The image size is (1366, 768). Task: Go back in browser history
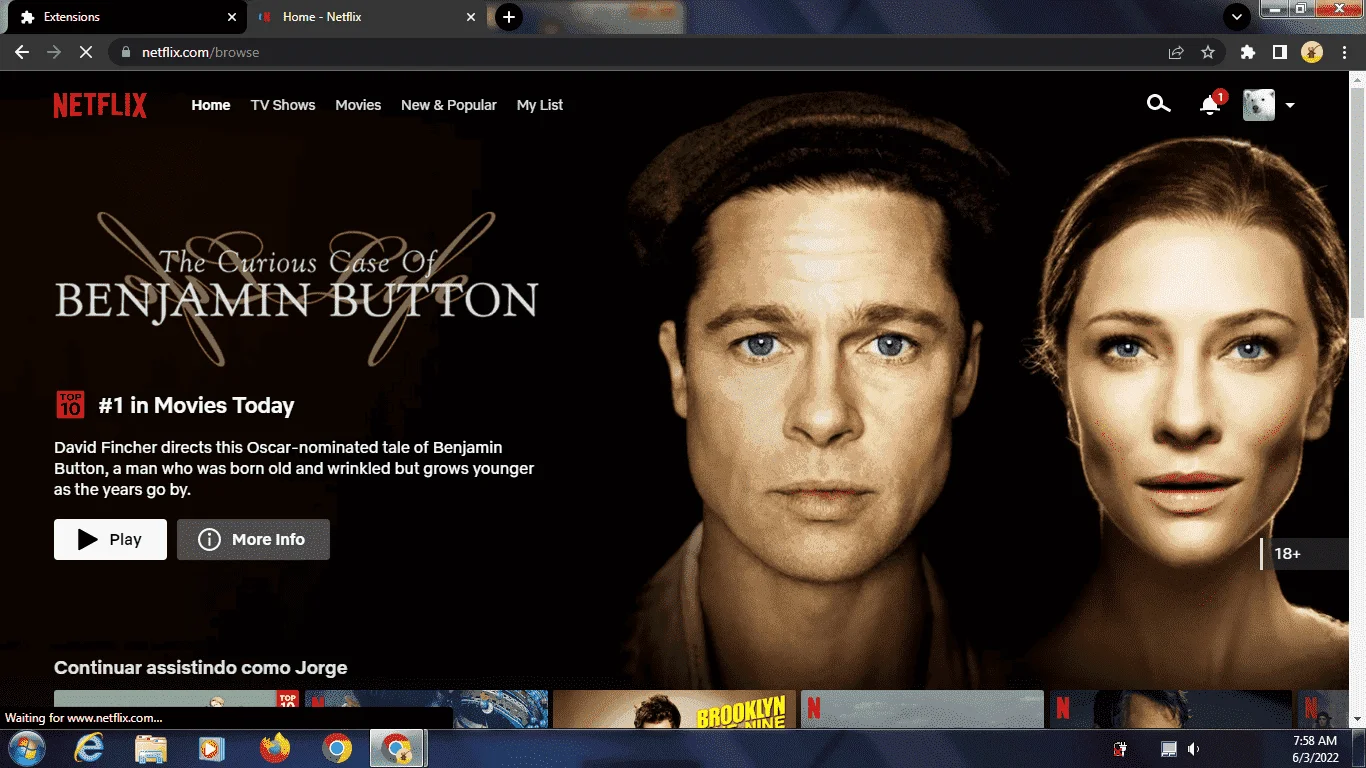(x=22, y=52)
